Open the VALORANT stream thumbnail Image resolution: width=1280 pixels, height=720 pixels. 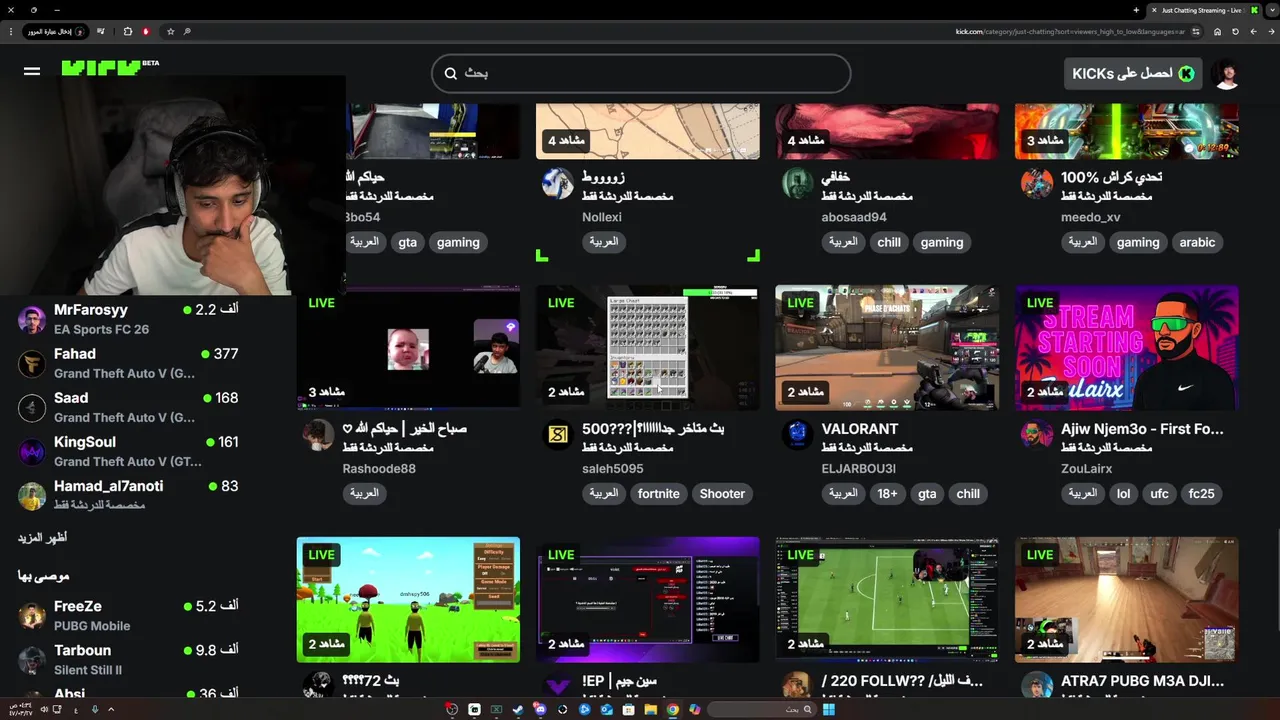coord(887,348)
